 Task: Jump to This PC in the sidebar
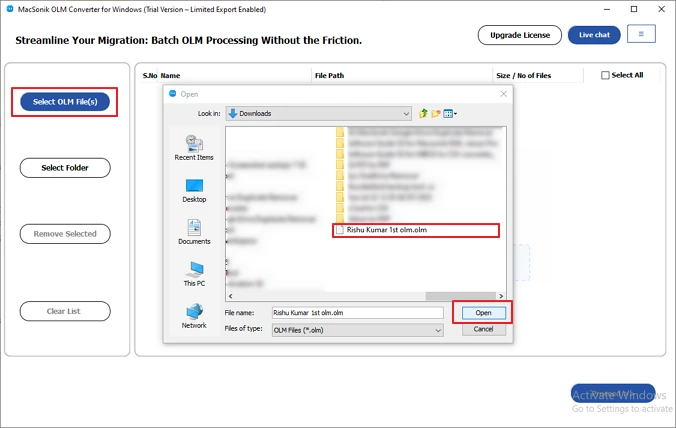tap(194, 274)
